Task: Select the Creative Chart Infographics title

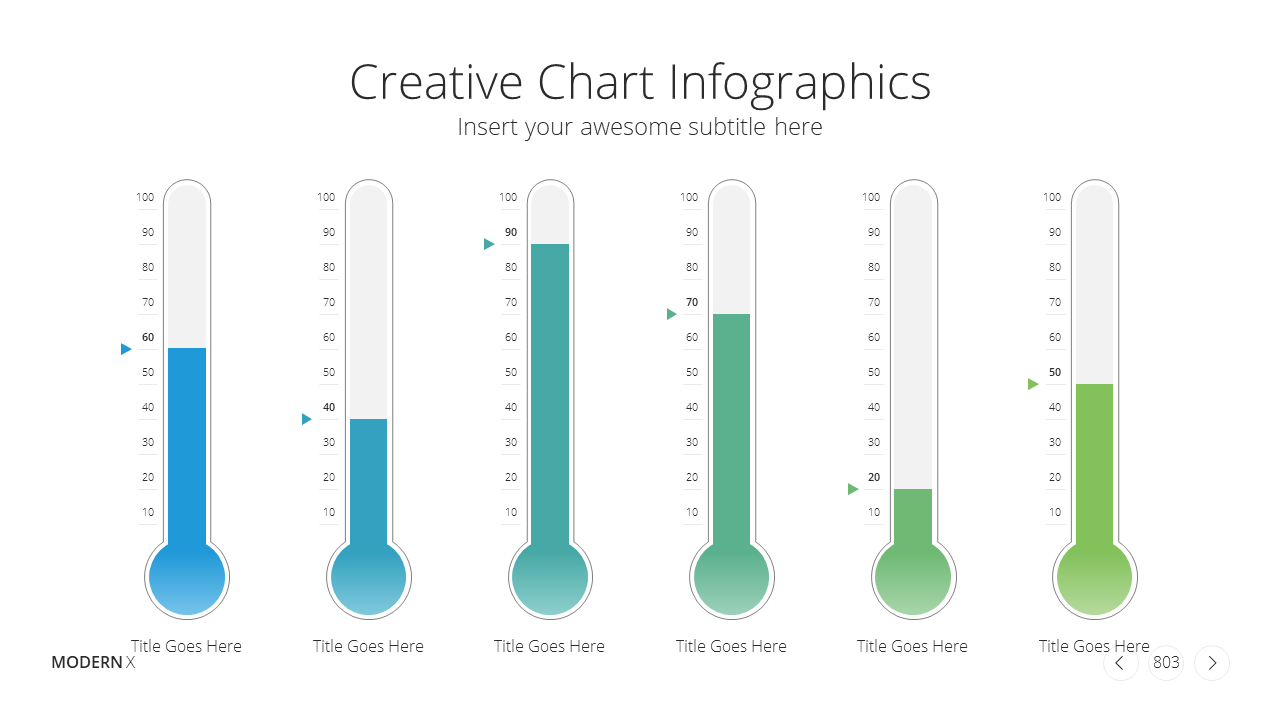Action: 640,82
